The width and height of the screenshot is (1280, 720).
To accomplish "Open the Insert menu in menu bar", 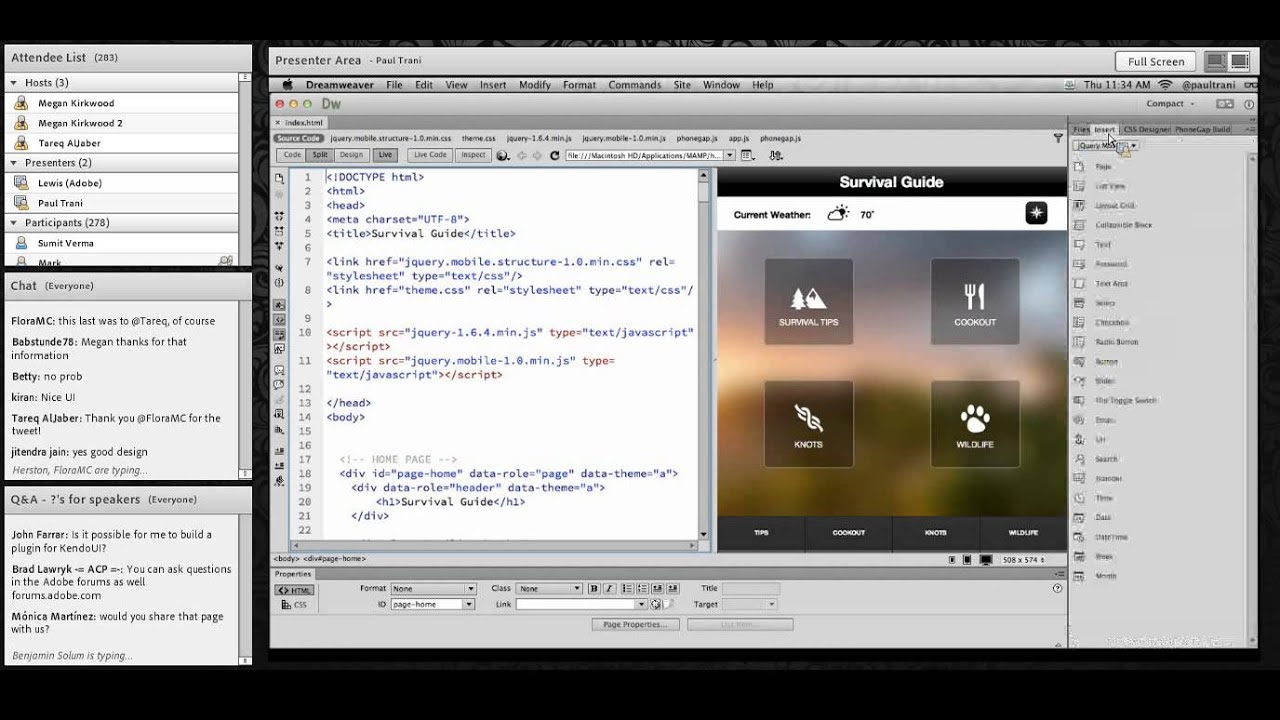I will point(493,85).
